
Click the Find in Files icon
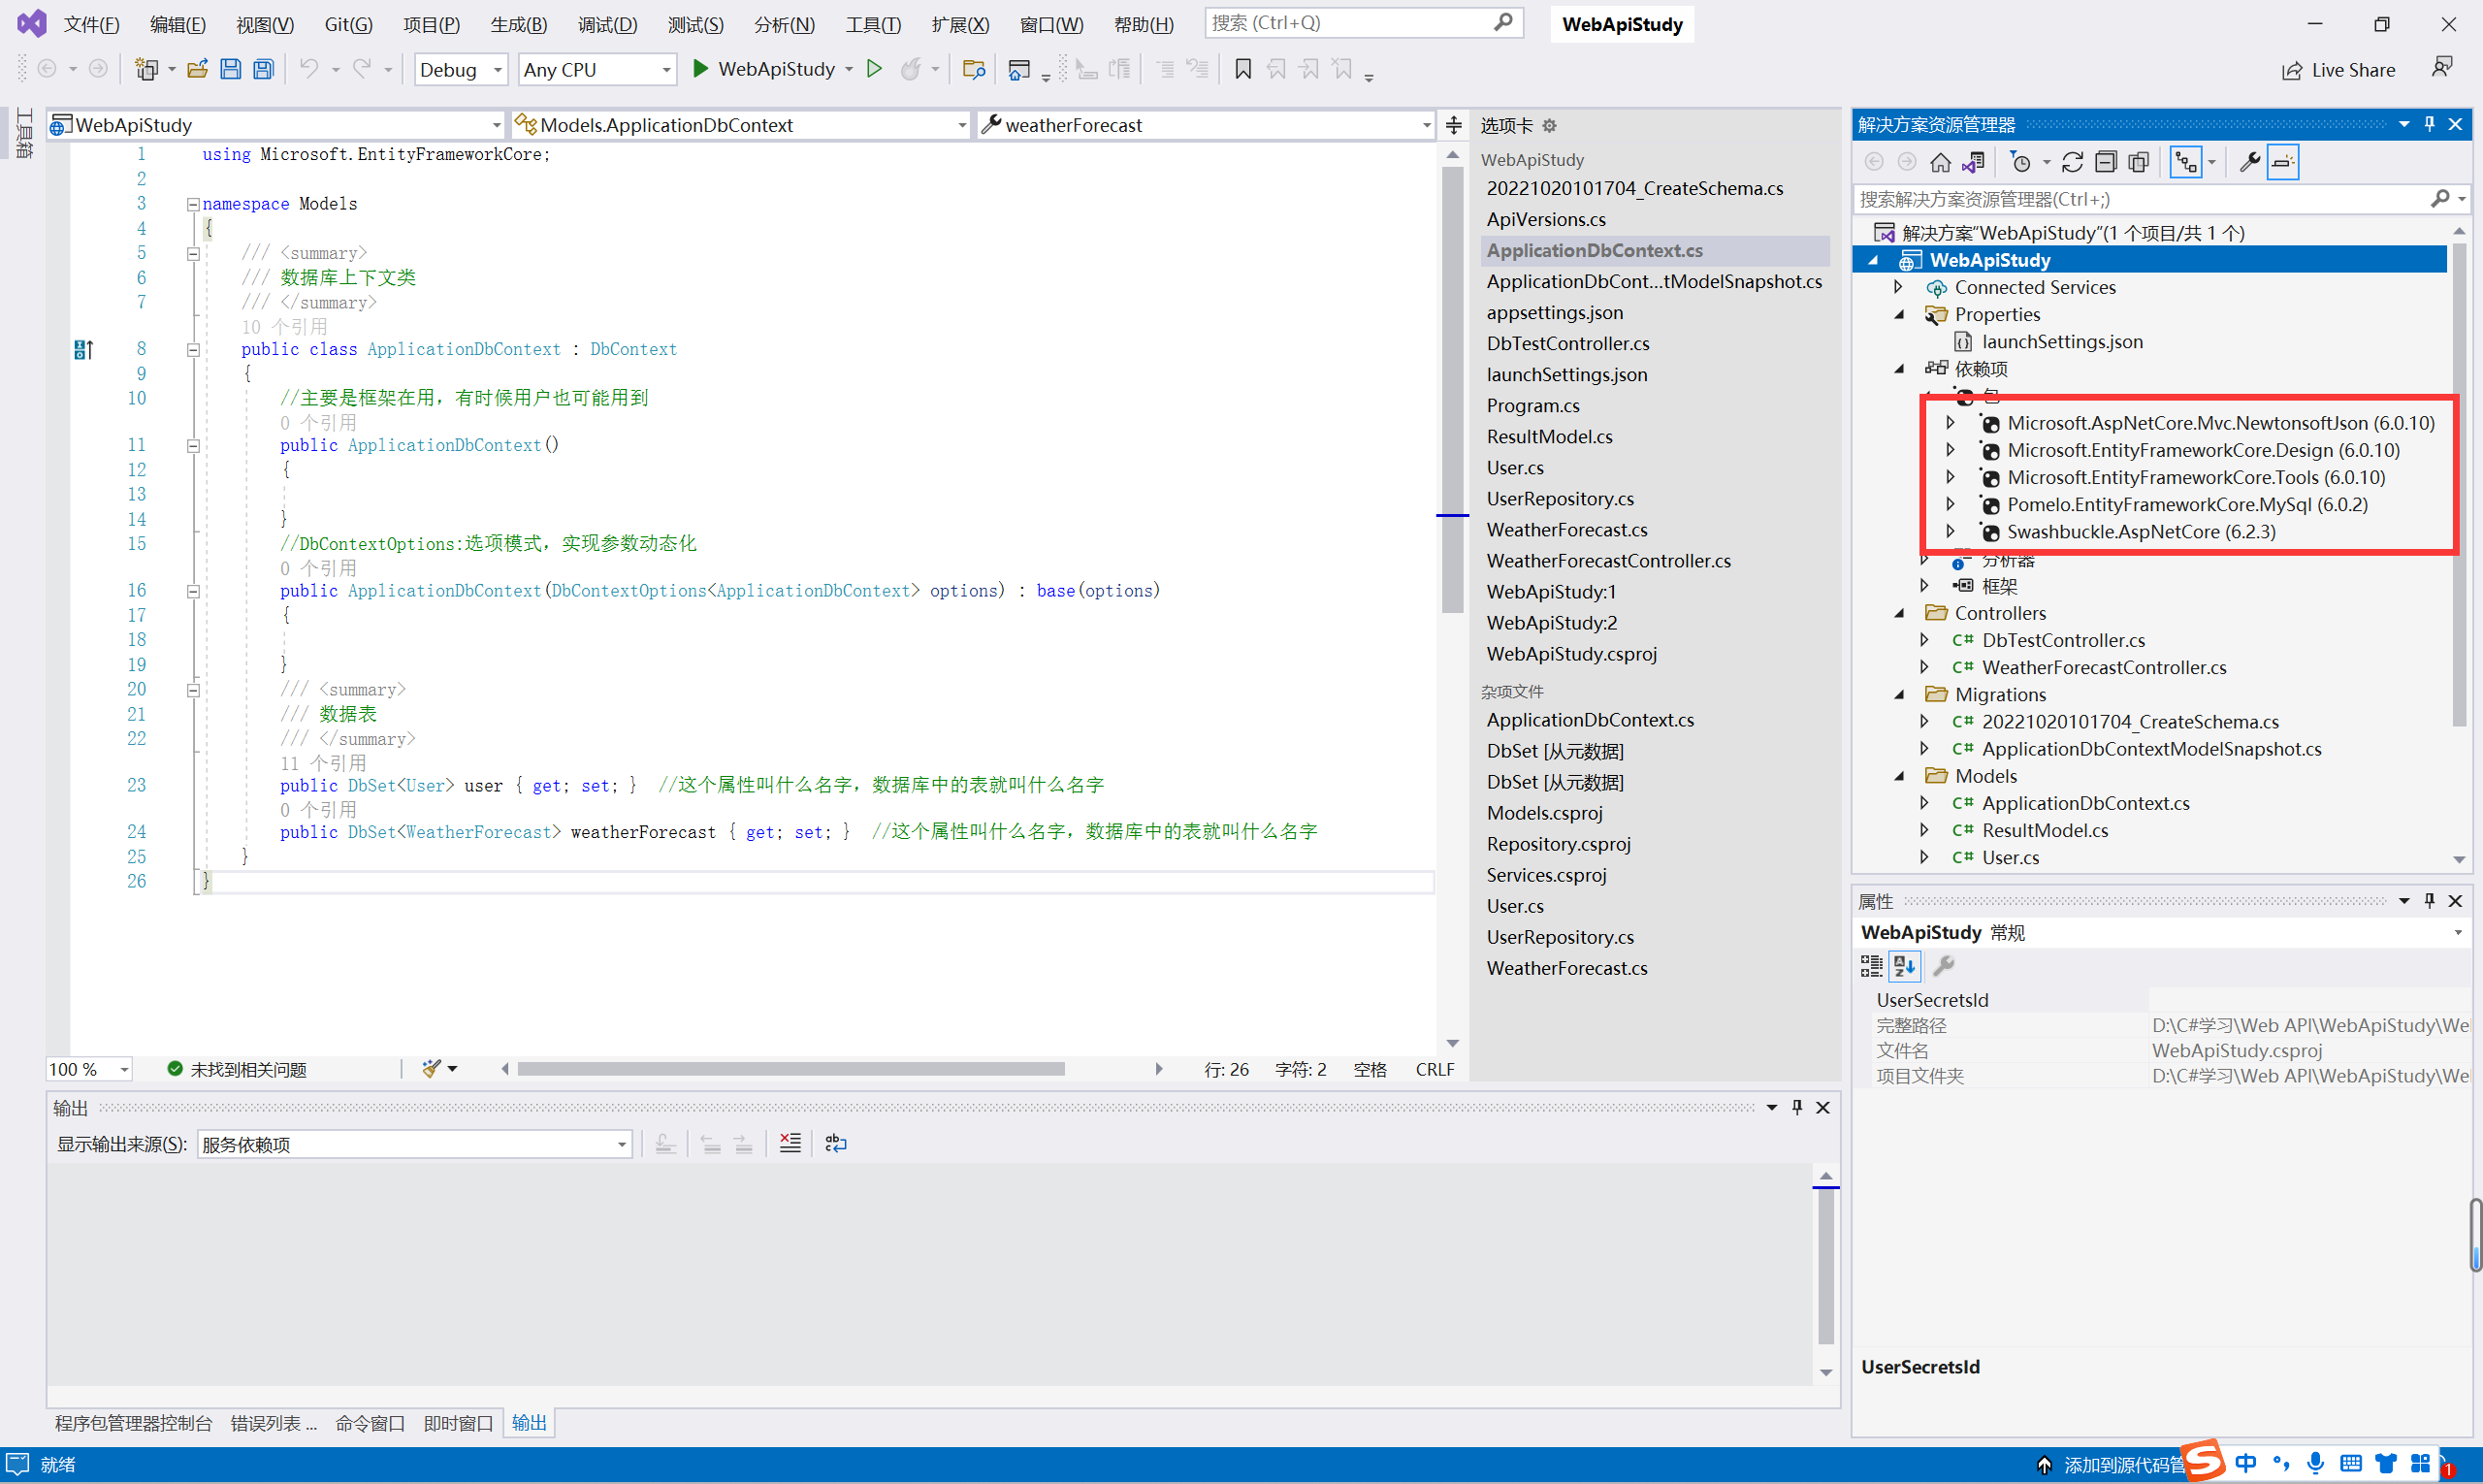point(973,69)
